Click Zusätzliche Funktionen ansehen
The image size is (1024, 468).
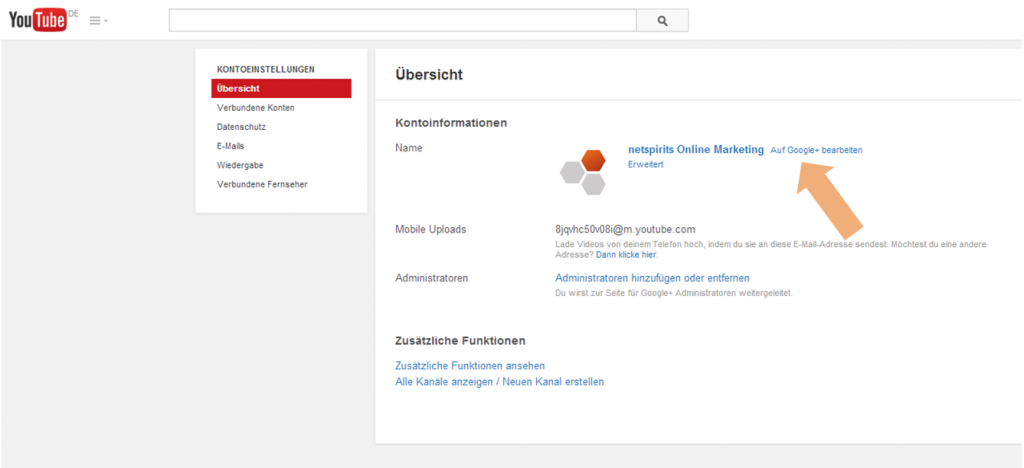[x=470, y=366]
